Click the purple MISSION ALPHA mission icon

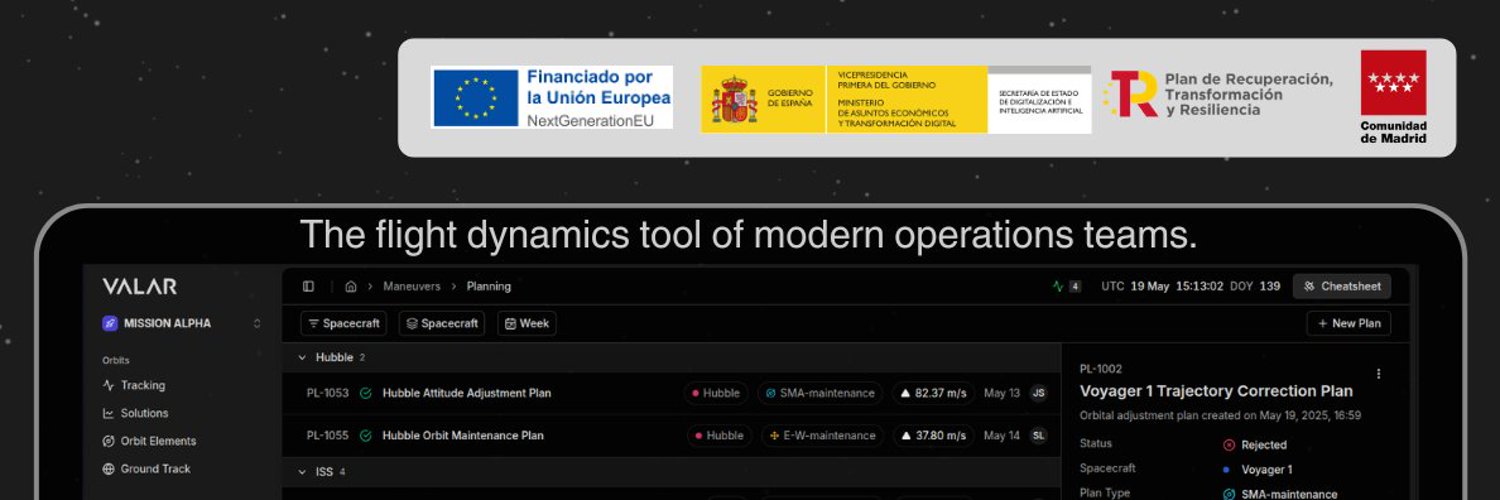(x=110, y=324)
